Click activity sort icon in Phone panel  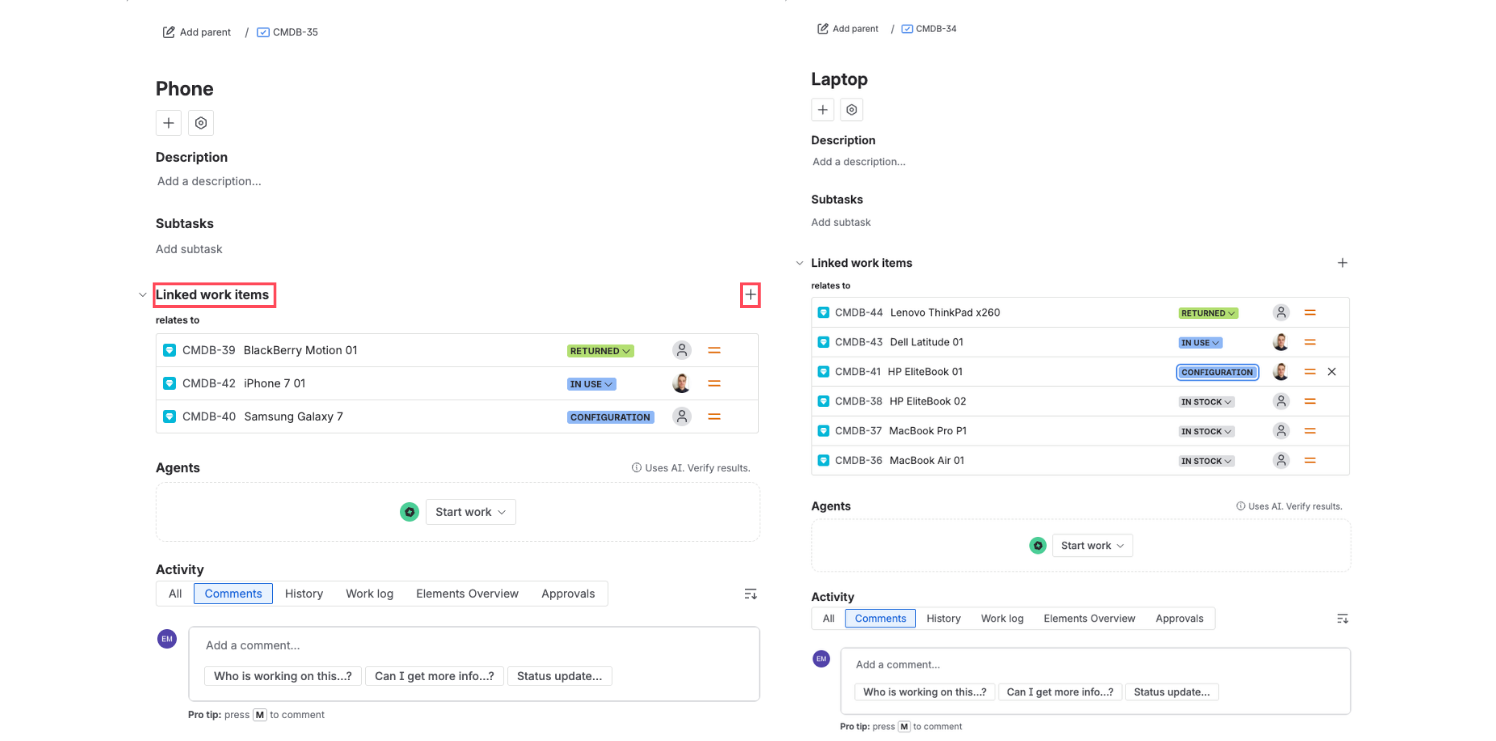point(751,594)
